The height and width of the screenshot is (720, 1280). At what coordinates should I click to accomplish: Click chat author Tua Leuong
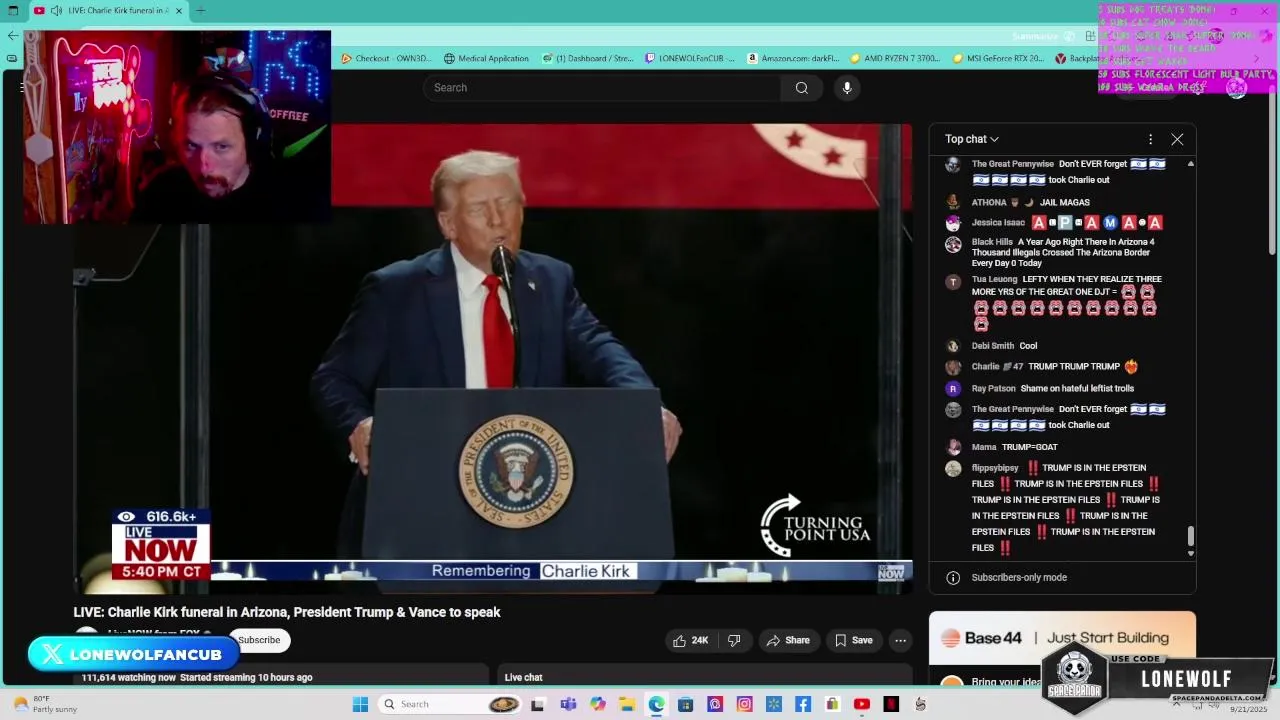994,280
